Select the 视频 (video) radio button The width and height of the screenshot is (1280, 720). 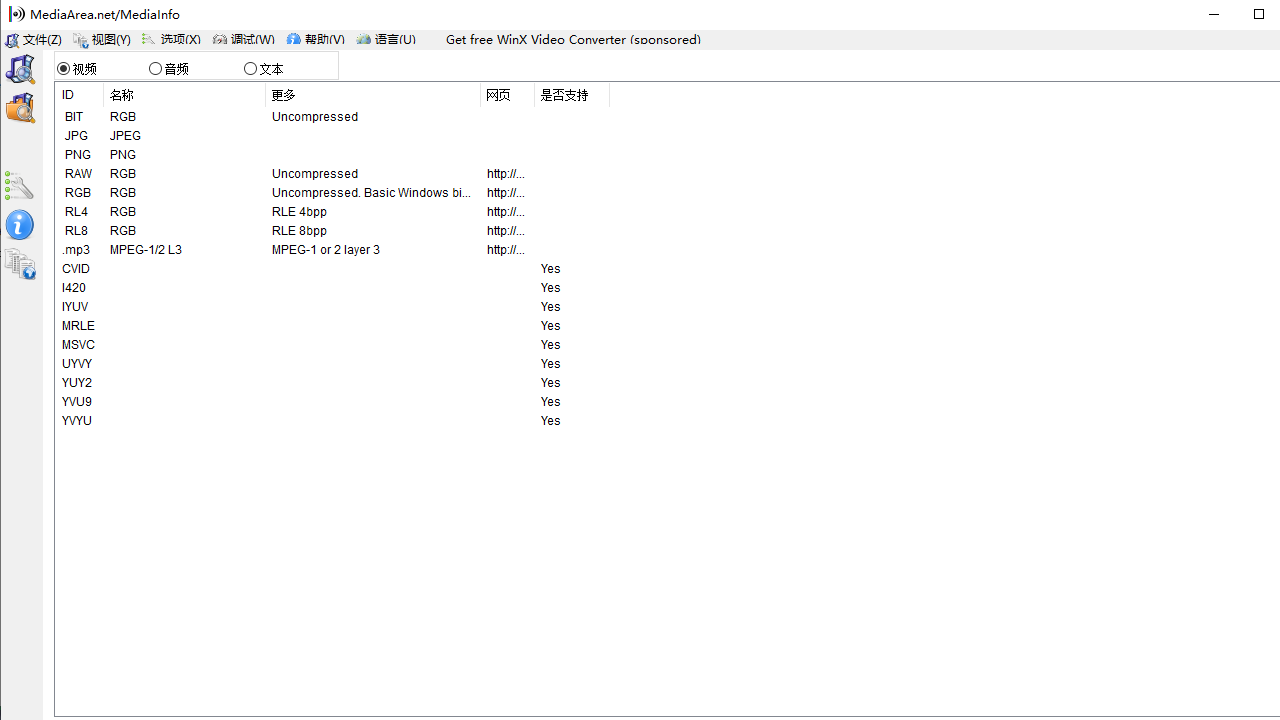64,69
